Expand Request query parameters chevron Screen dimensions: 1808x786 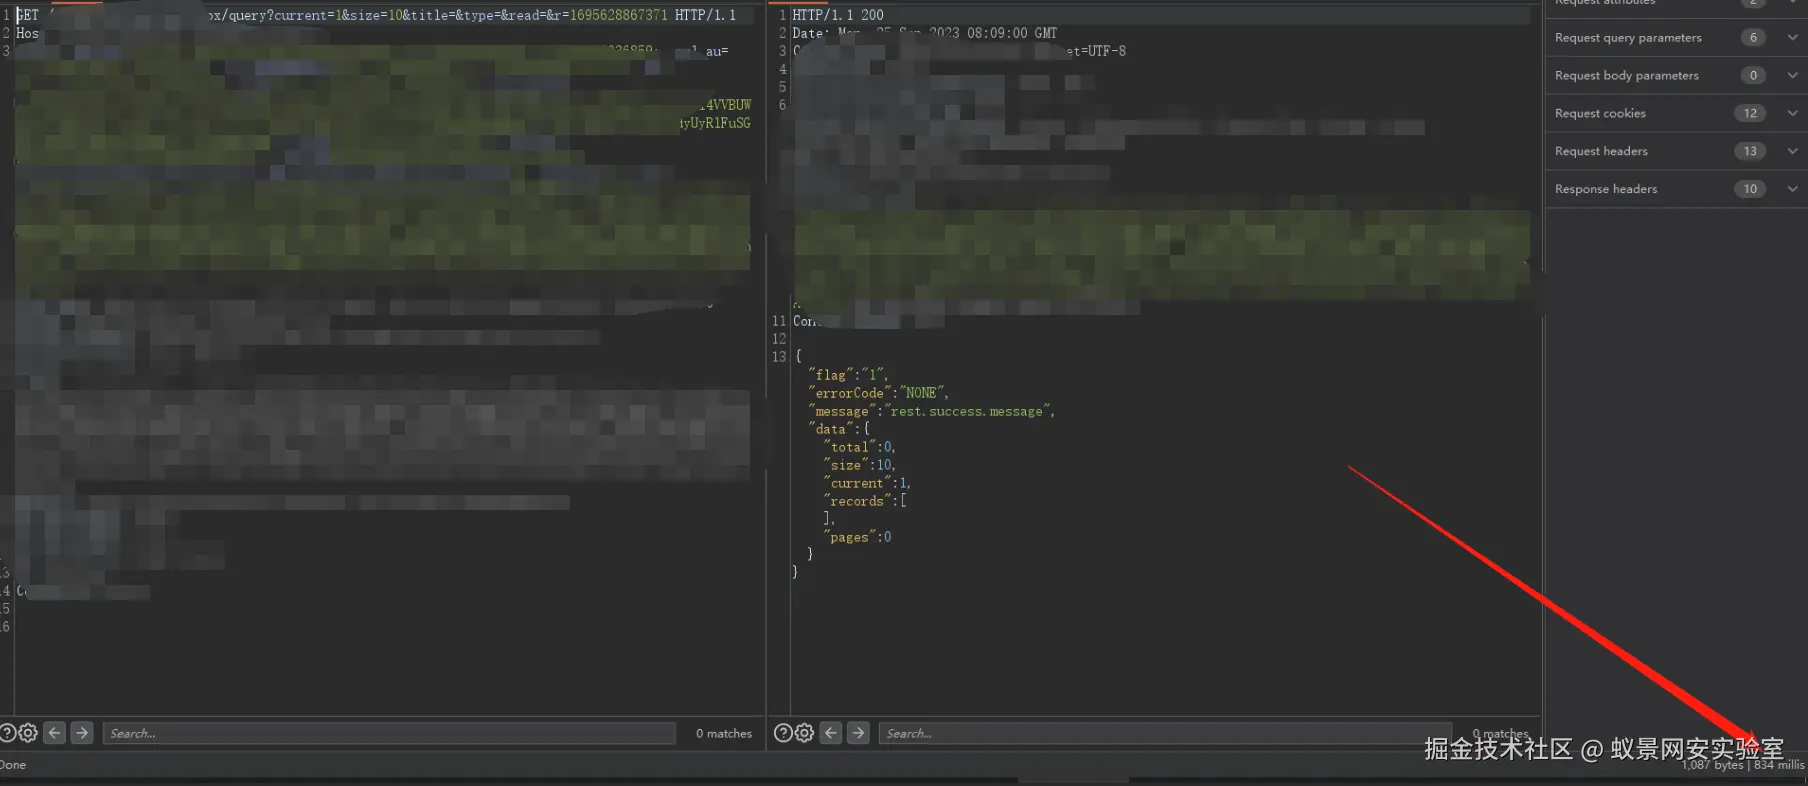1792,37
